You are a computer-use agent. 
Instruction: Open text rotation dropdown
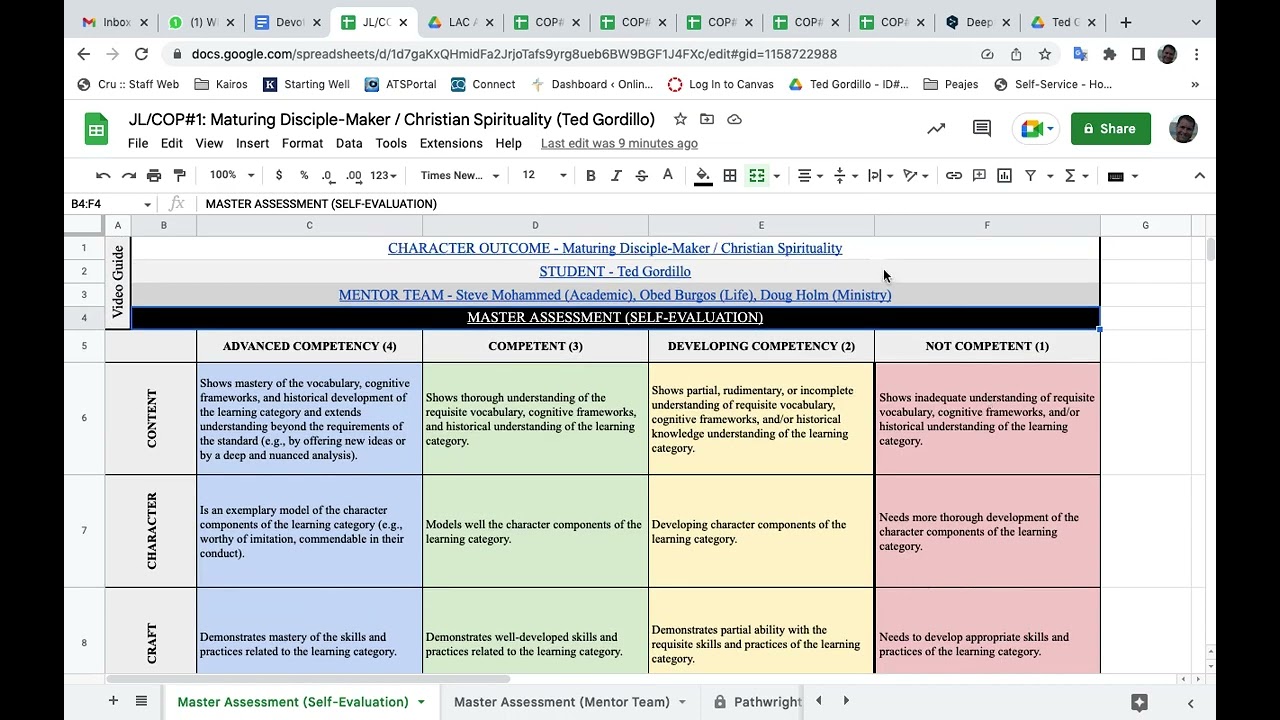(916, 176)
